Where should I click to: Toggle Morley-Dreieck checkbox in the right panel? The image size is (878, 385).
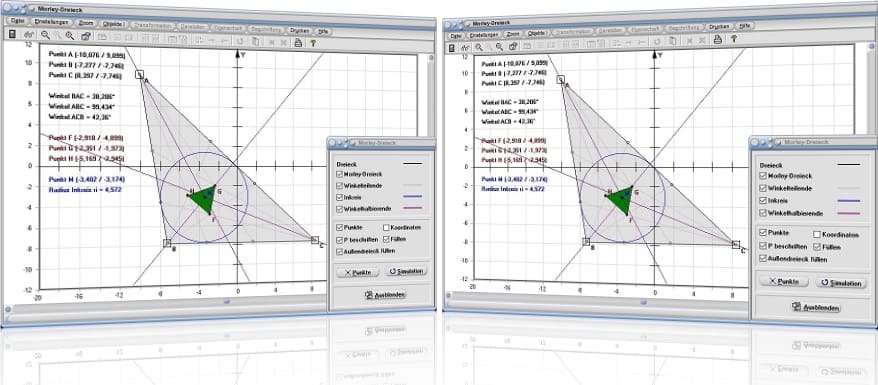[763, 176]
